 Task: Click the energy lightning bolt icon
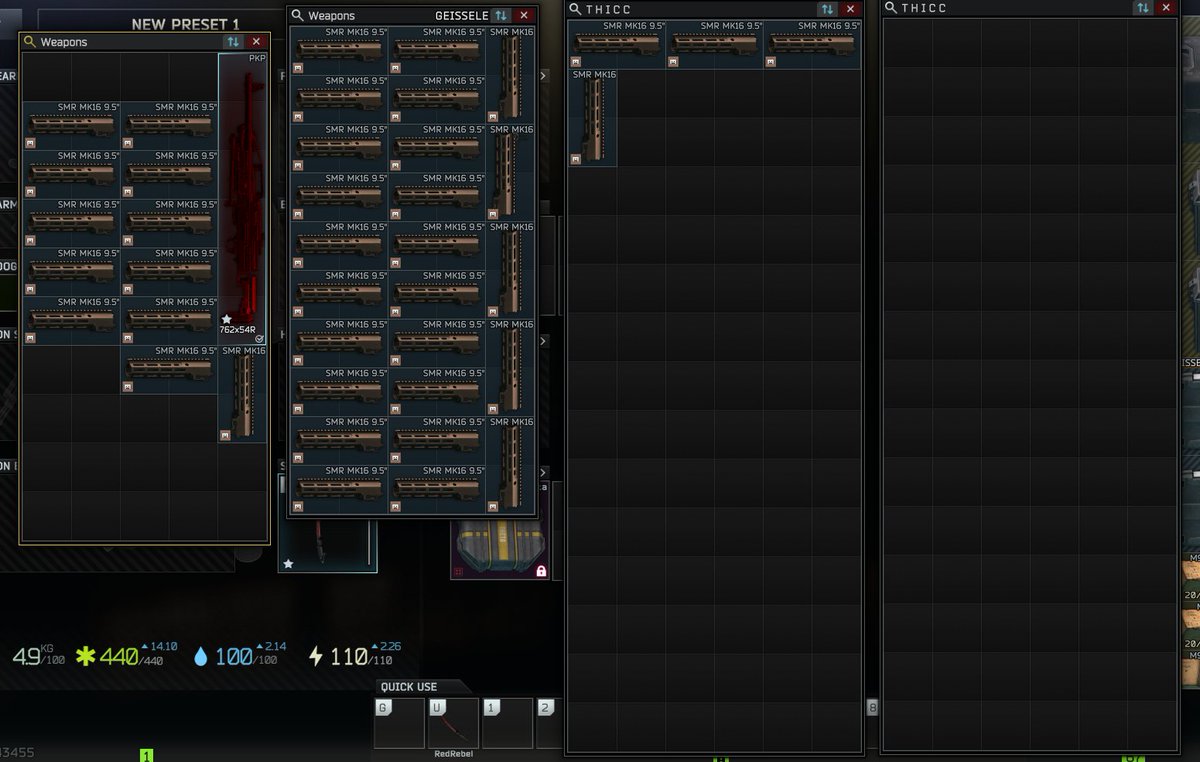[x=316, y=657]
